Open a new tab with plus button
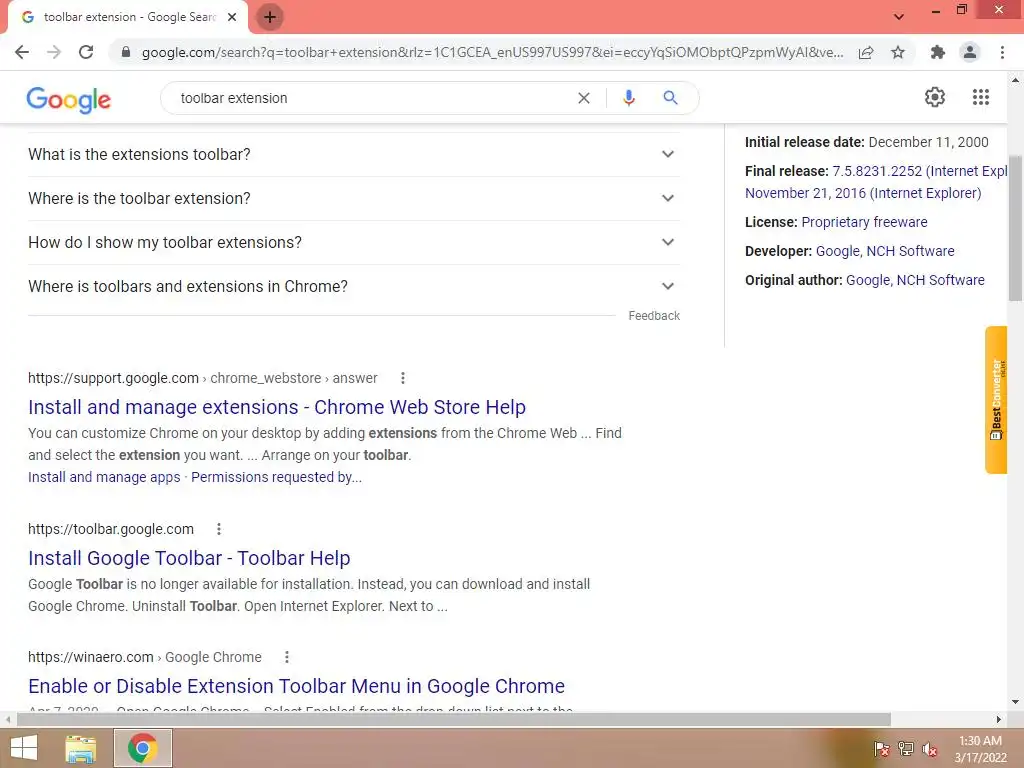Image resolution: width=1024 pixels, height=768 pixels. pos(270,17)
